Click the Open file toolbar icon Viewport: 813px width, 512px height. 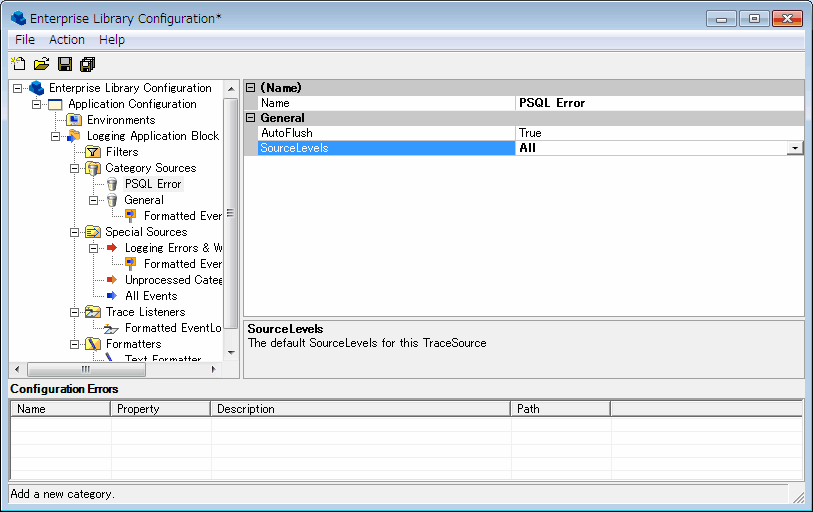click(41, 65)
